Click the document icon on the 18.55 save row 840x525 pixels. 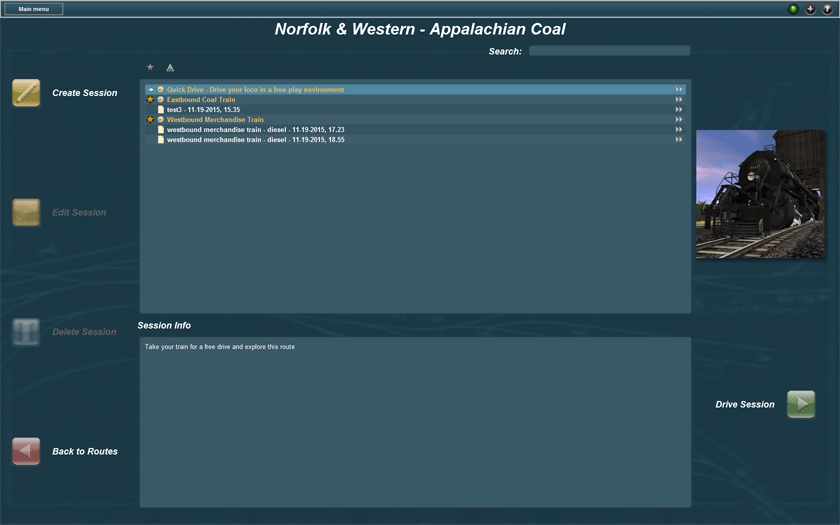(161, 139)
